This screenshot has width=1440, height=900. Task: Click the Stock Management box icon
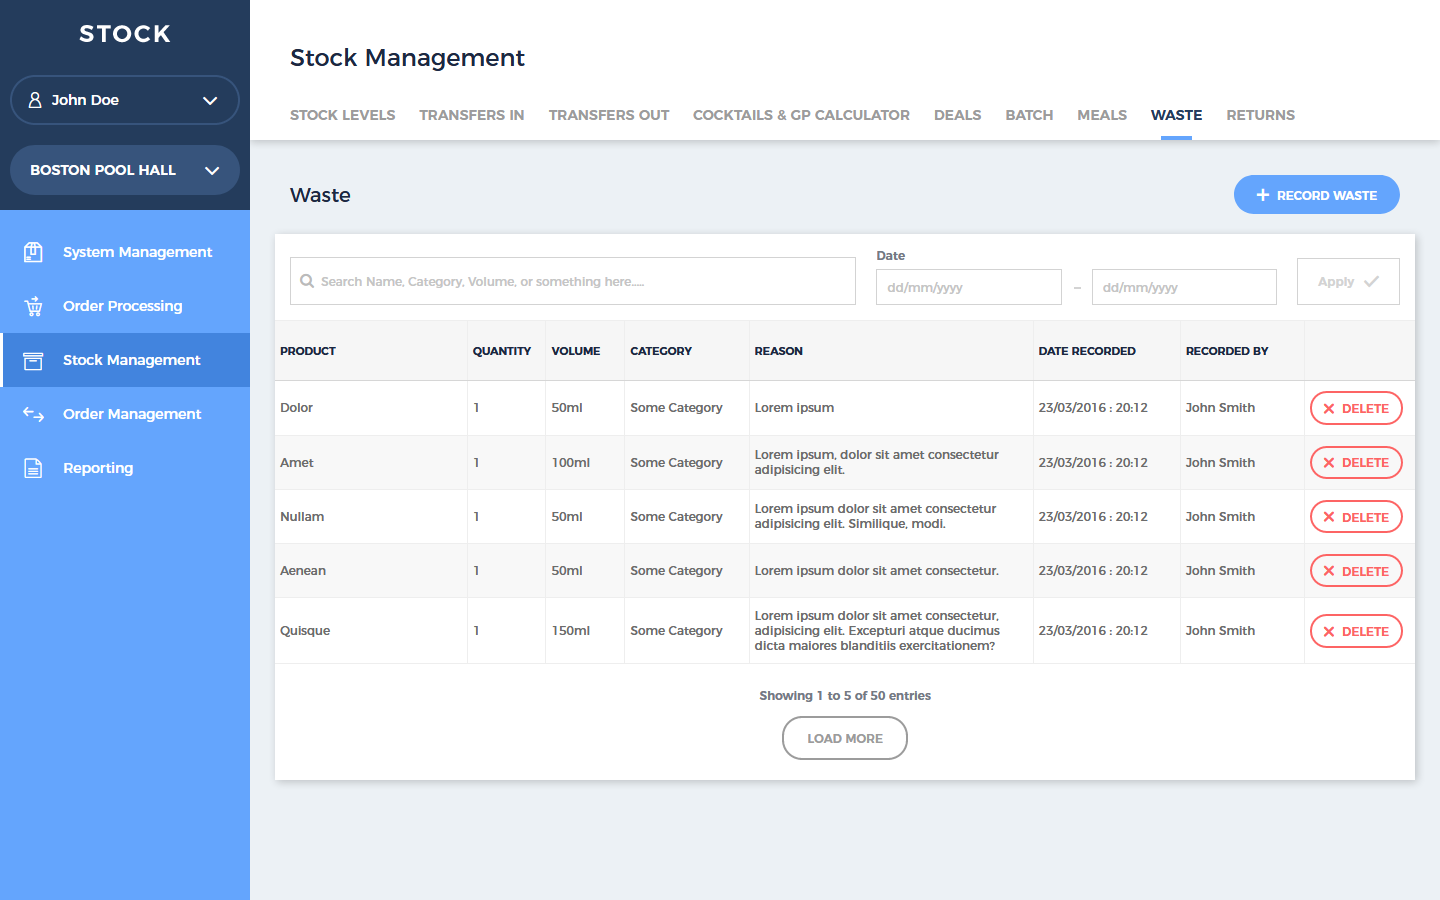point(33,360)
